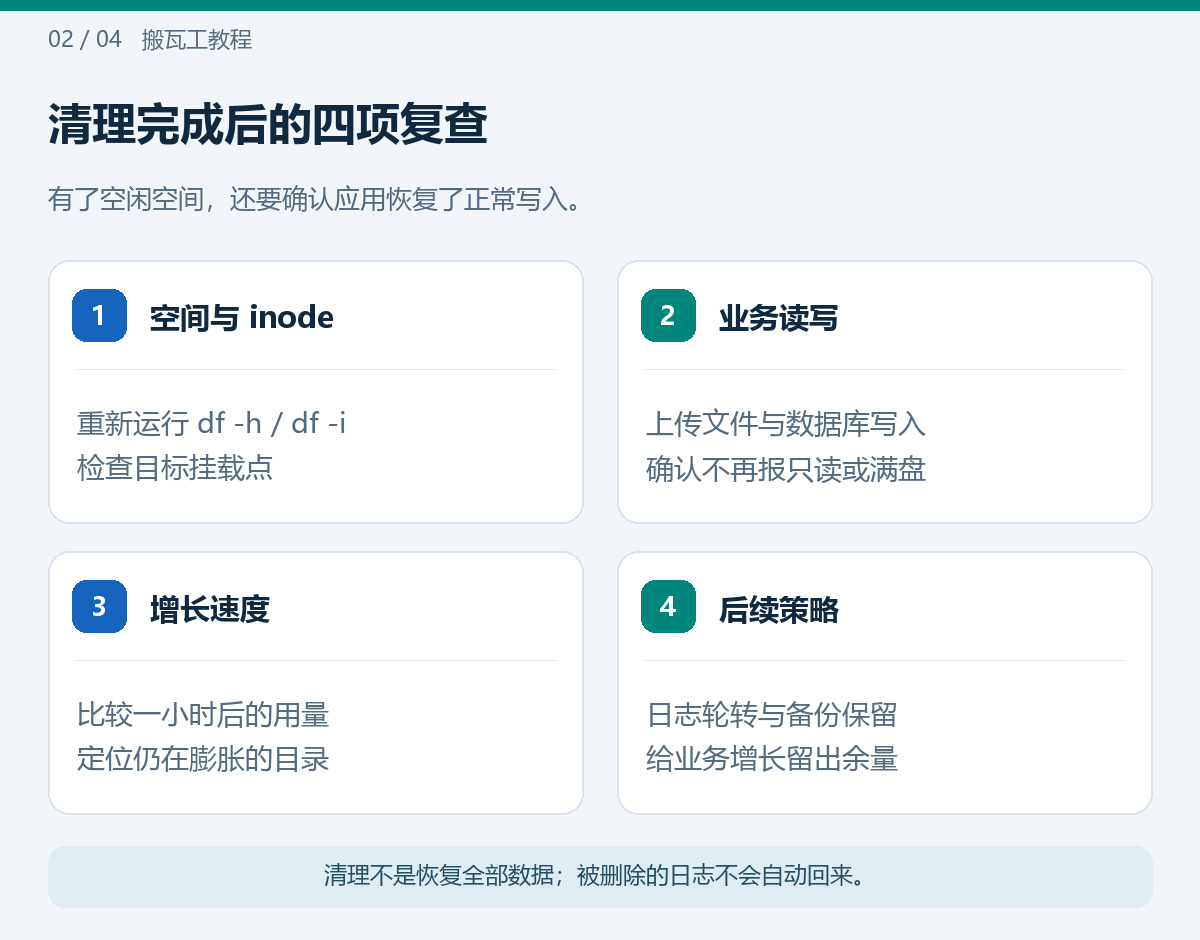Click the green number 2 badge
The height and width of the screenshot is (940, 1200).
click(668, 315)
